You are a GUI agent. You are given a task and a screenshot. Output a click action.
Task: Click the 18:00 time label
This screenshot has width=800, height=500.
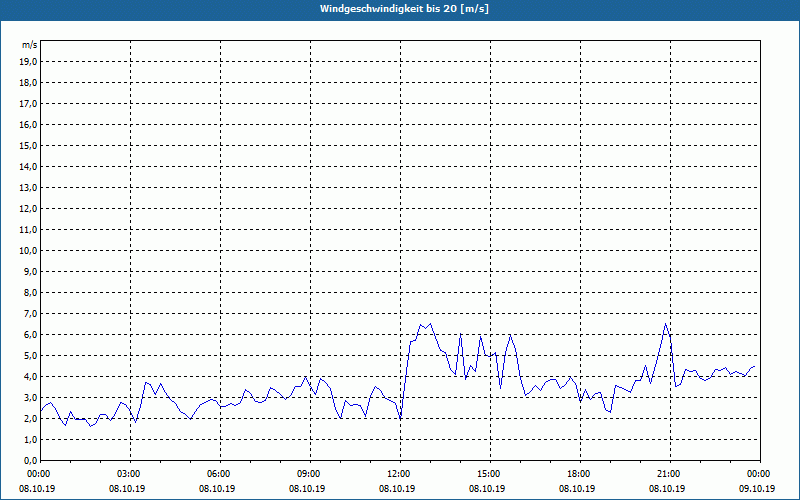coord(580,474)
